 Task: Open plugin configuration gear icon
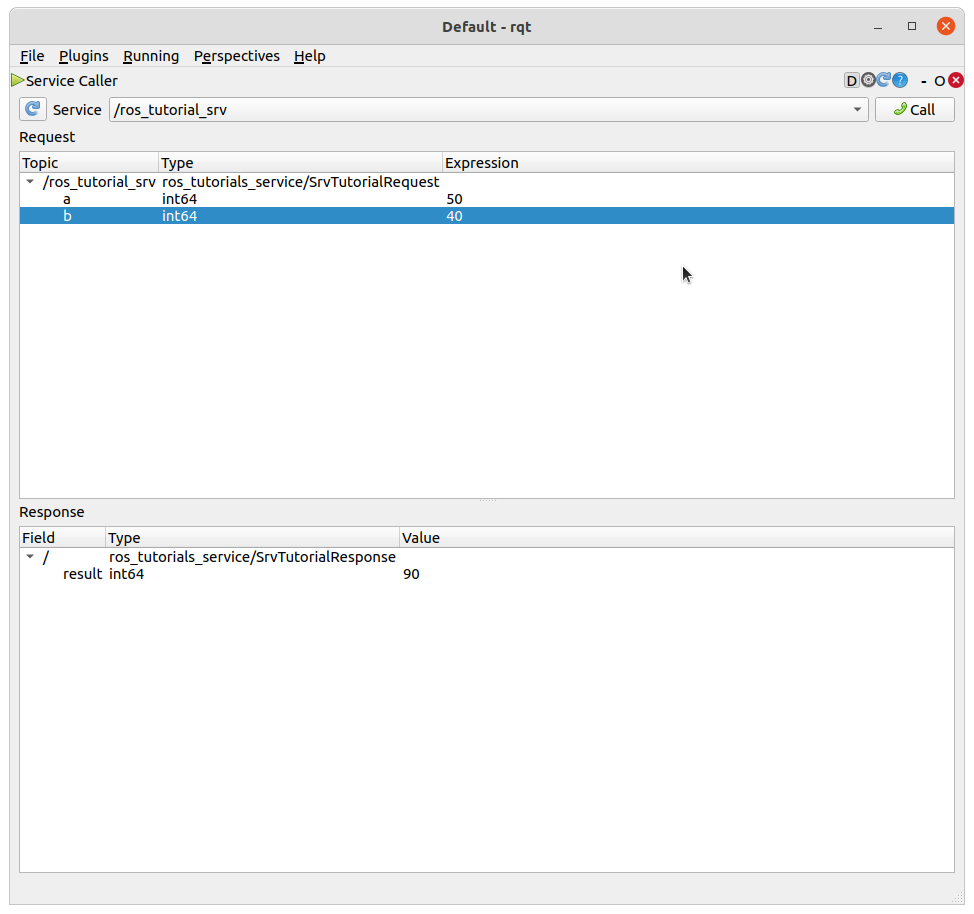868,80
